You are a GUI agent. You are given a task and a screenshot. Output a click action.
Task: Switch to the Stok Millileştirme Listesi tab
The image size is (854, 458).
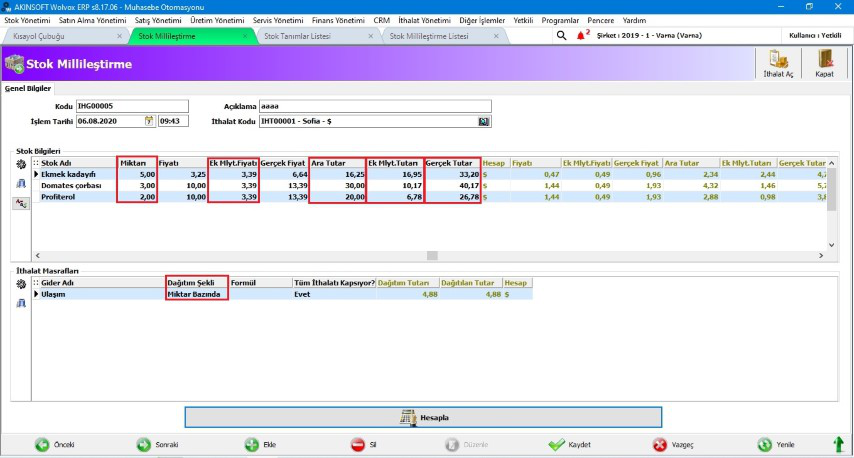tap(430, 36)
